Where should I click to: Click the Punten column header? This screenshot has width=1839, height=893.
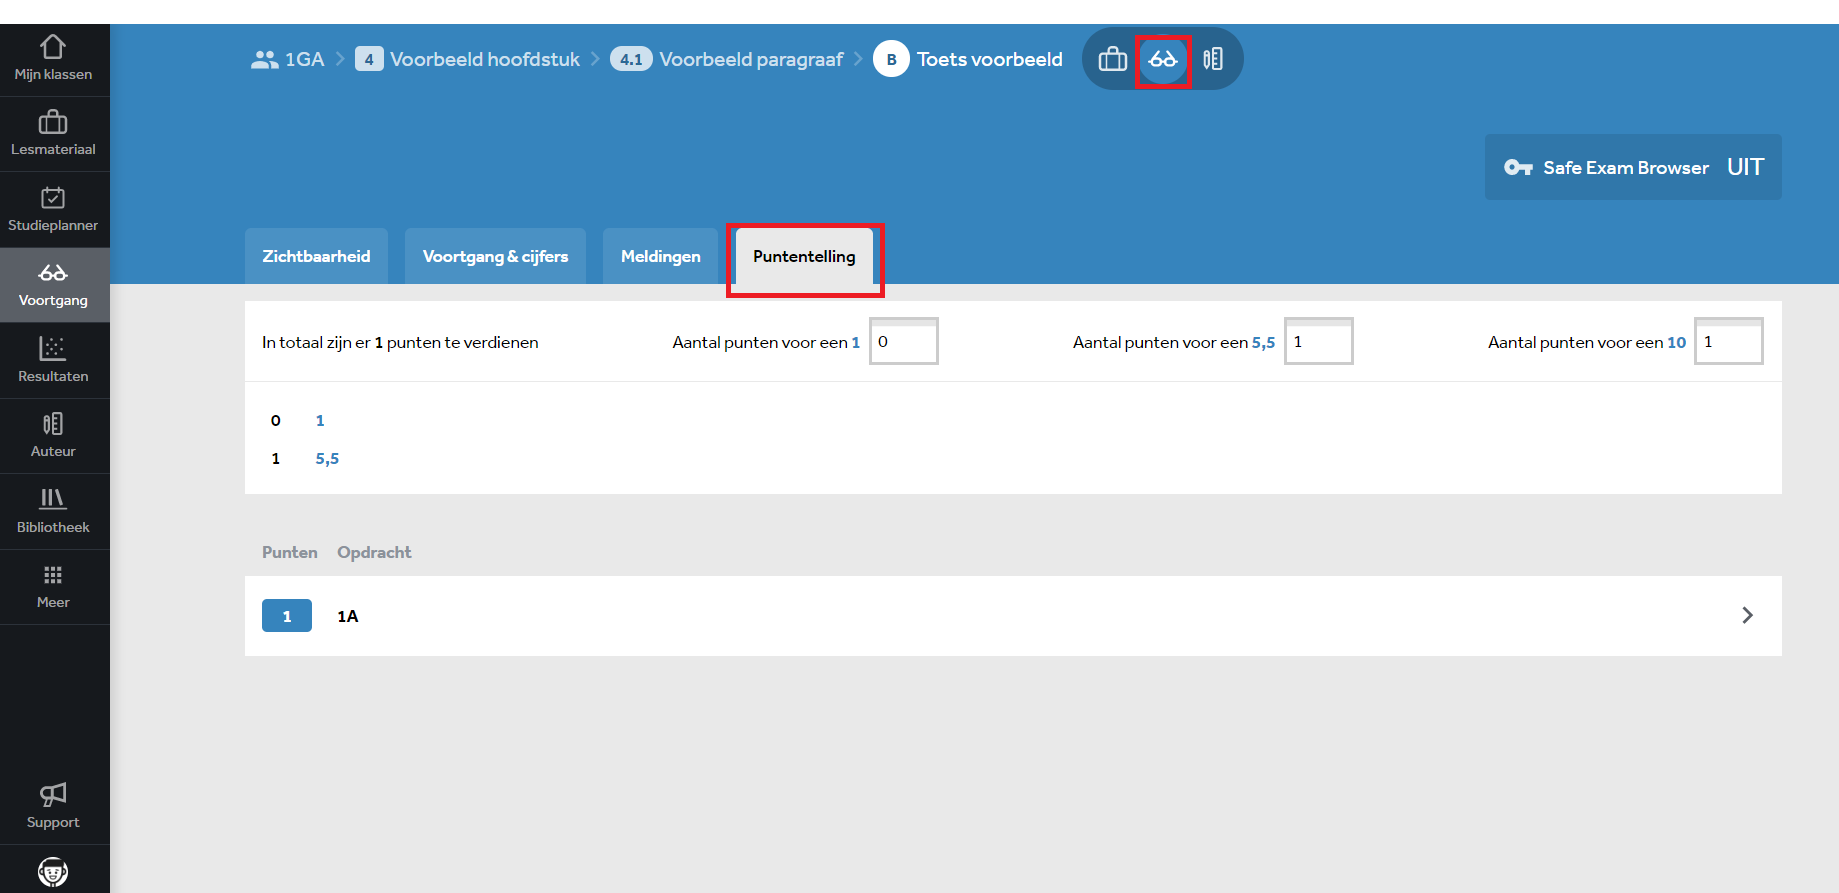[x=290, y=552]
